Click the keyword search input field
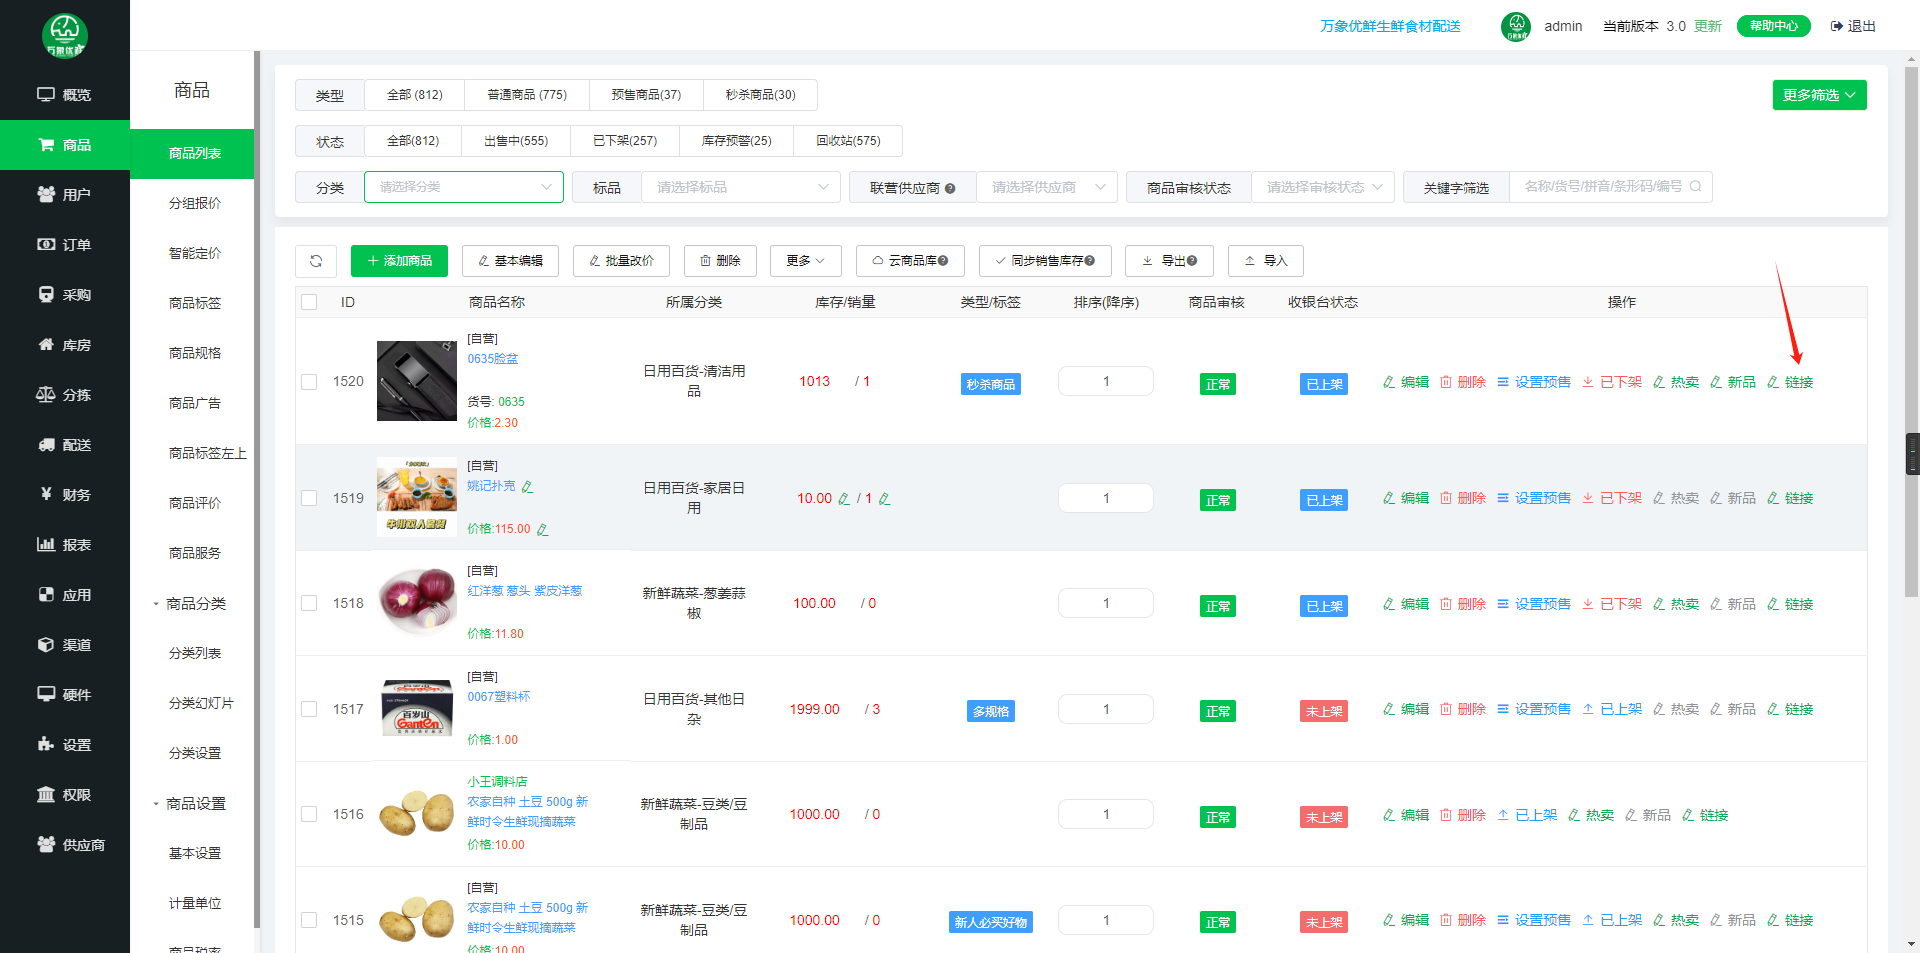This screenshot has height=953, width=1920. 1603,187
